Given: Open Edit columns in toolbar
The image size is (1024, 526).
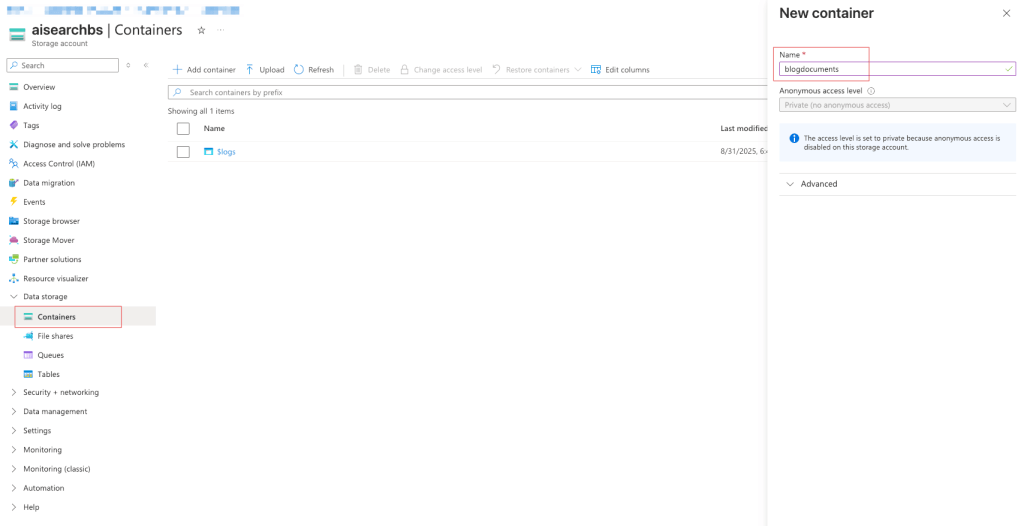Looking at the screenshot, I should click(620, 70).
